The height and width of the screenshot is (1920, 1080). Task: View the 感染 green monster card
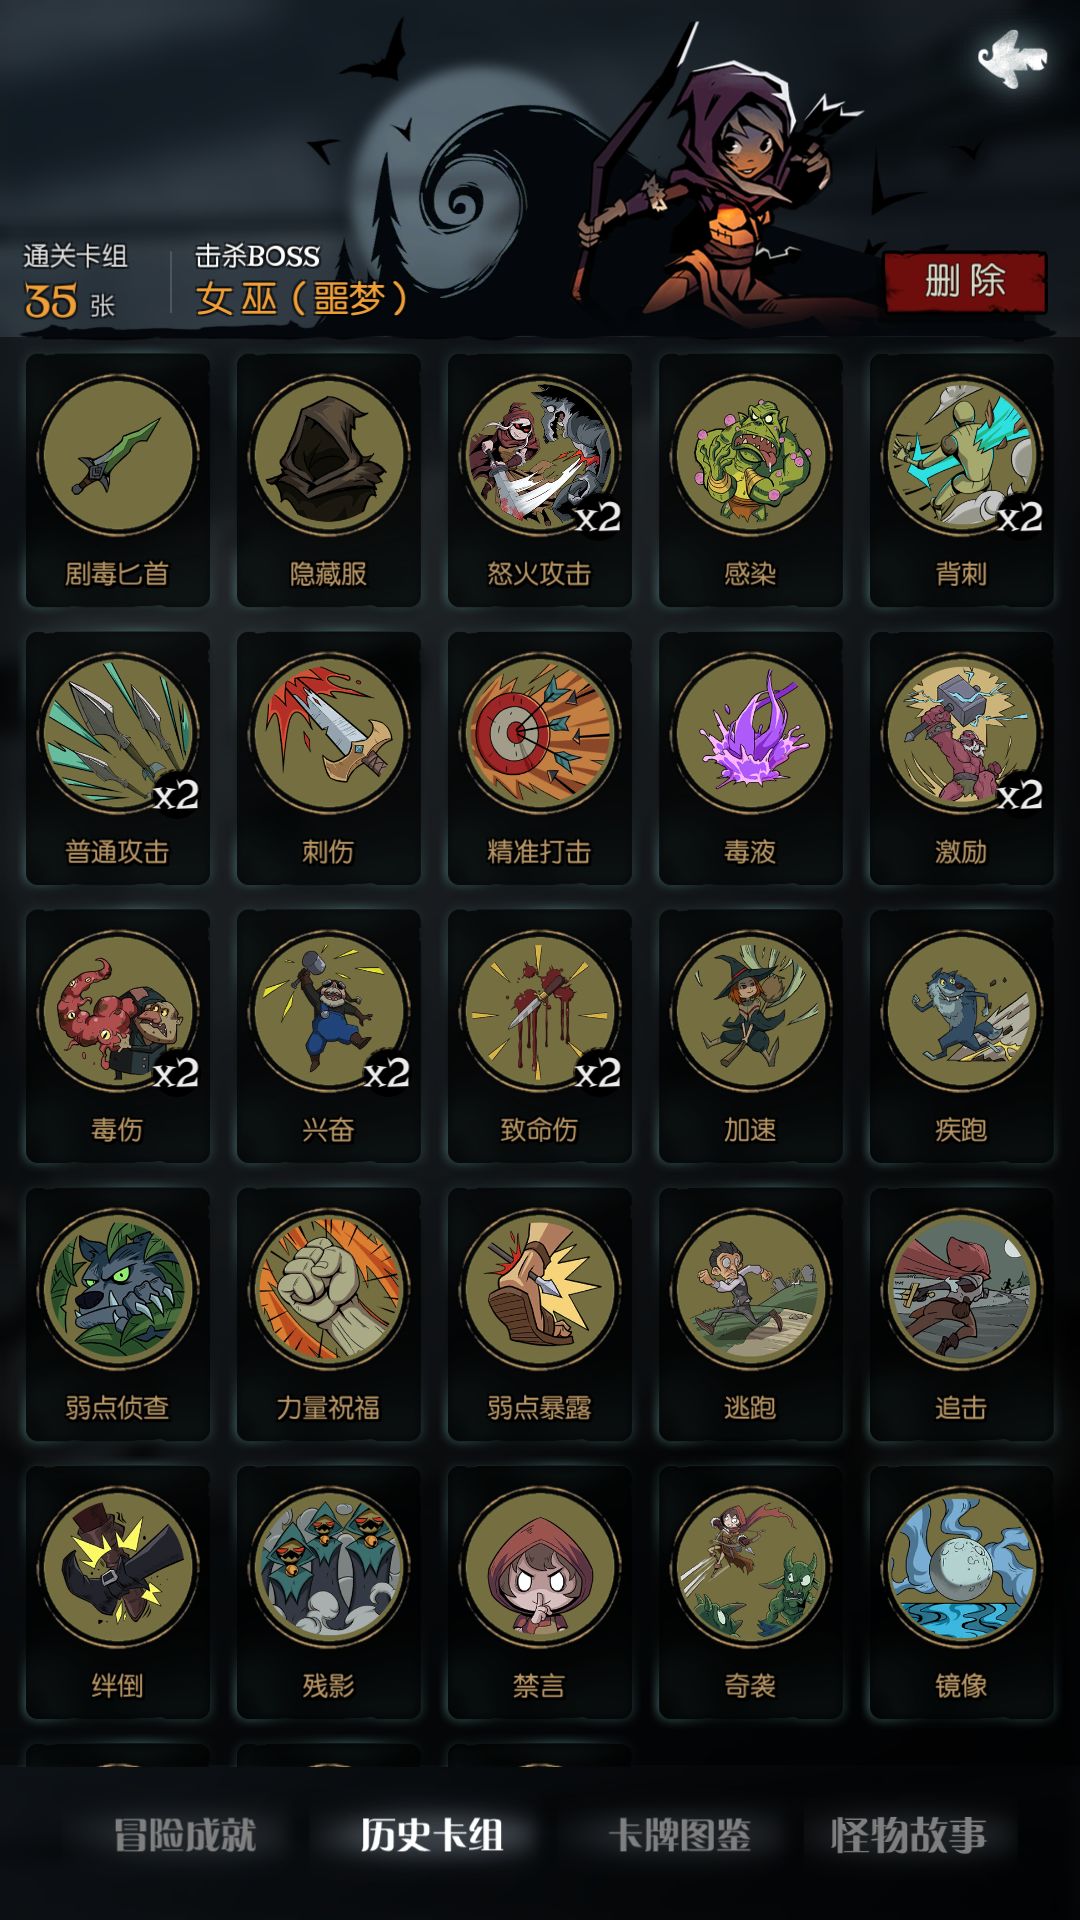pos(751,480)
